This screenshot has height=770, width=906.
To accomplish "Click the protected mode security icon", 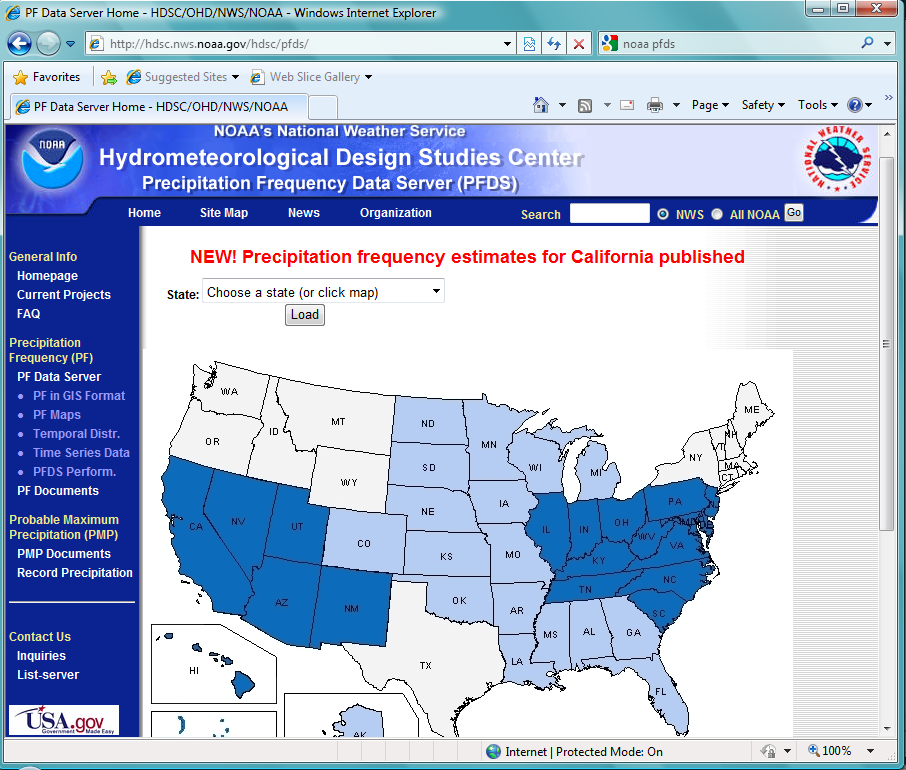I will (x=768, y=751).
